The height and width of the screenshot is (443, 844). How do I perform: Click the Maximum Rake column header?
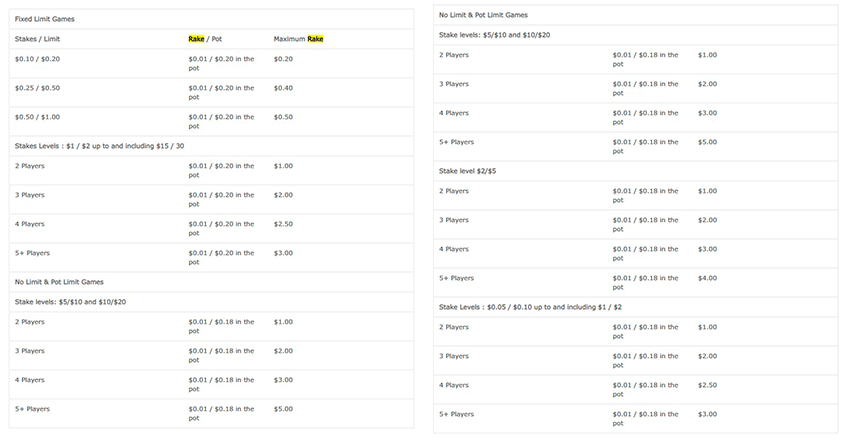coord(298,39)
